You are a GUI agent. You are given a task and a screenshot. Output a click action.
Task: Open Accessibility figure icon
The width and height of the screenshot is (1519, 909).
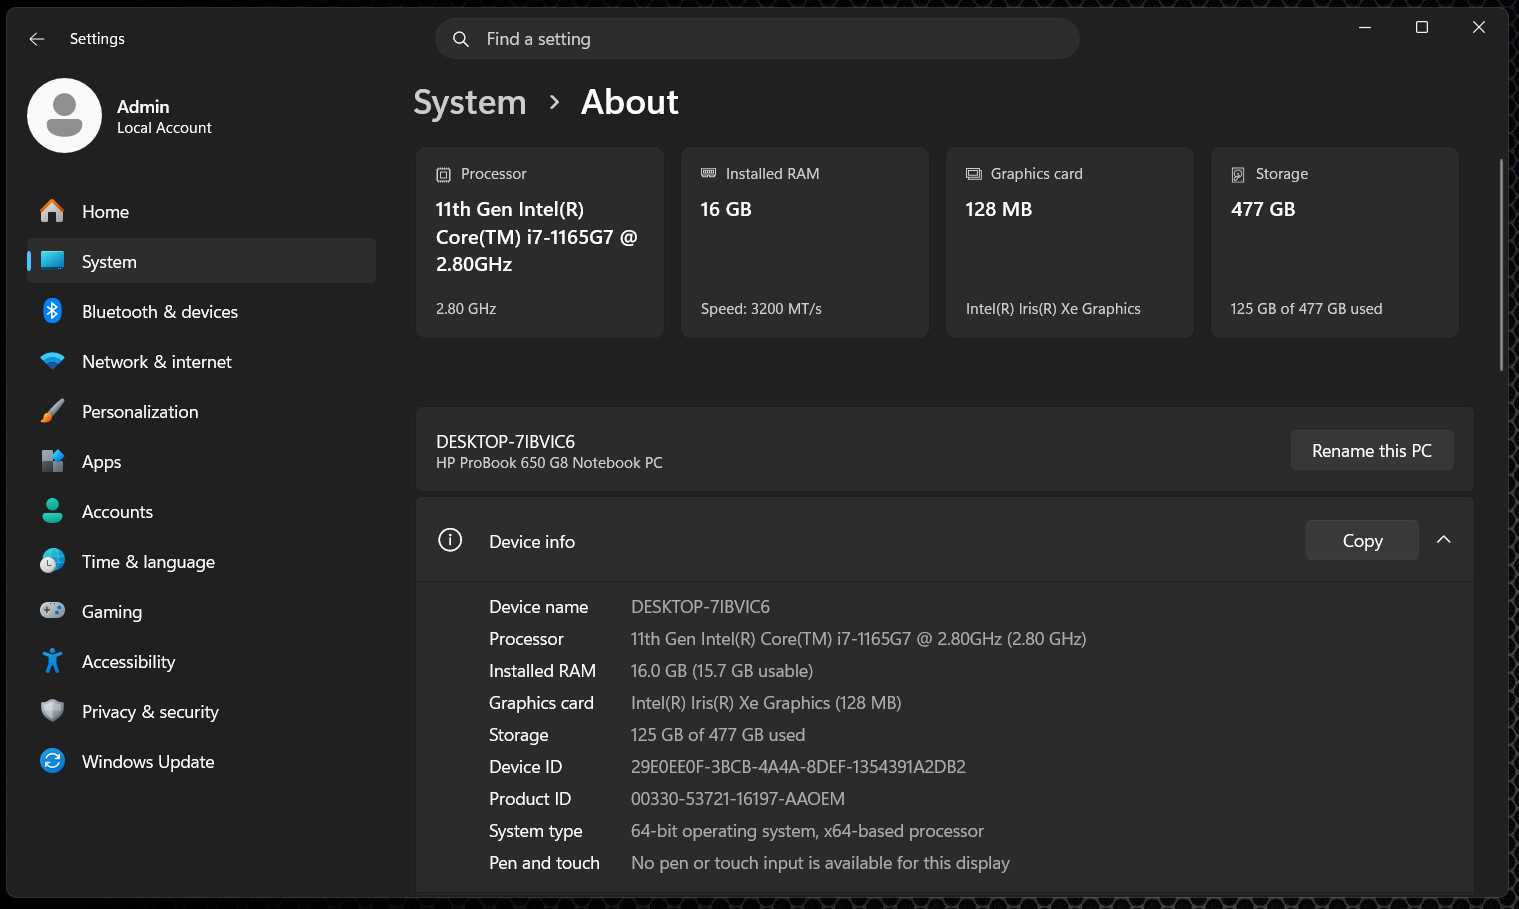point(52,661)
